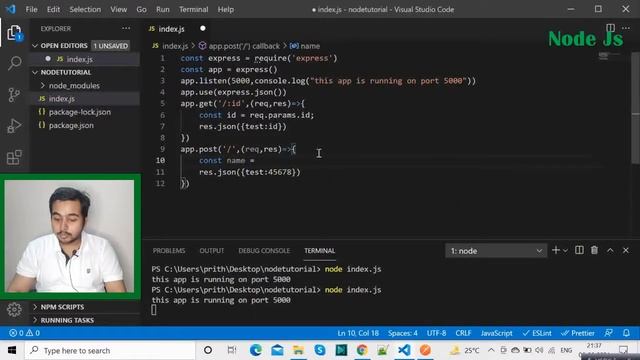Image resolution: width=640 pixels, height=360 pixels.
Task: Click ESLint status bar item
Action: pos(538,333)
